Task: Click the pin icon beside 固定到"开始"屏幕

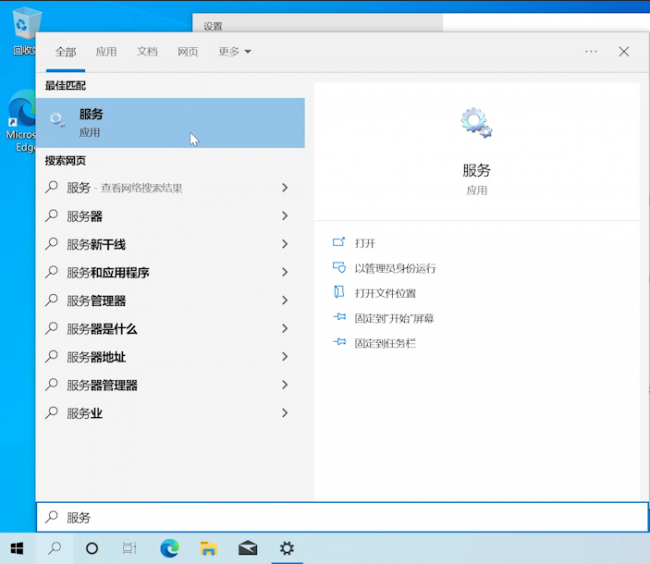Action: (x=340, y=317)
